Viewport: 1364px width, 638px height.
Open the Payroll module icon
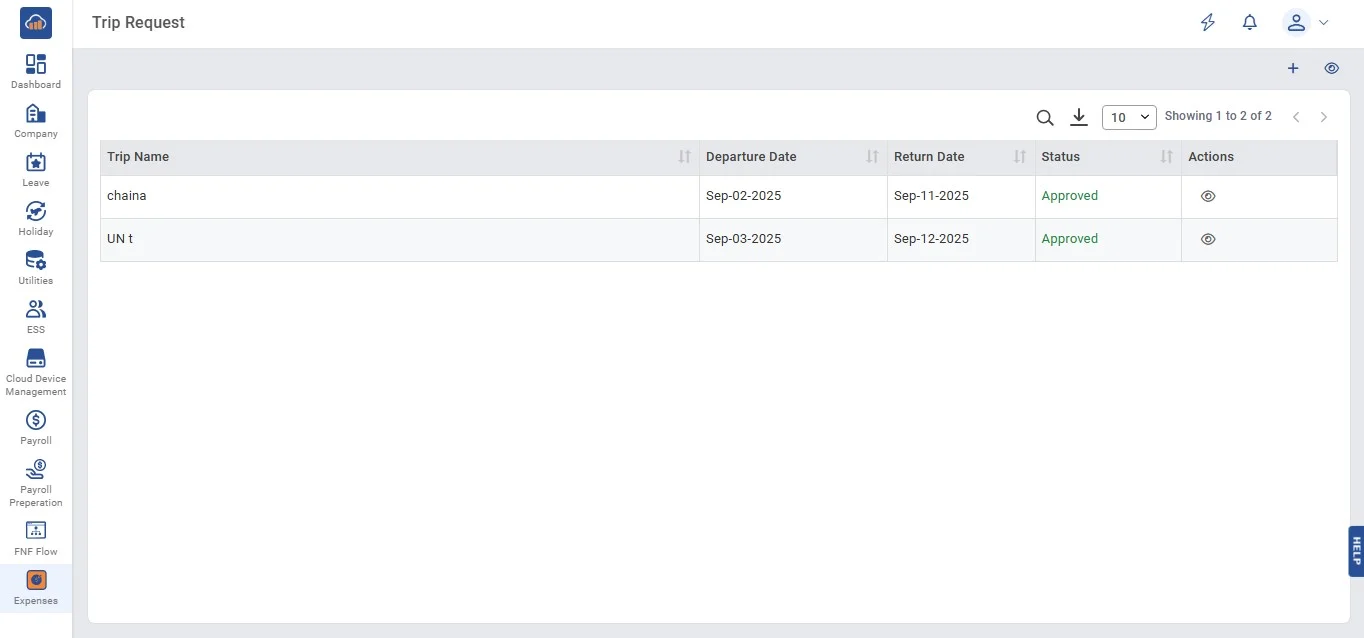(x=36, y=427)
